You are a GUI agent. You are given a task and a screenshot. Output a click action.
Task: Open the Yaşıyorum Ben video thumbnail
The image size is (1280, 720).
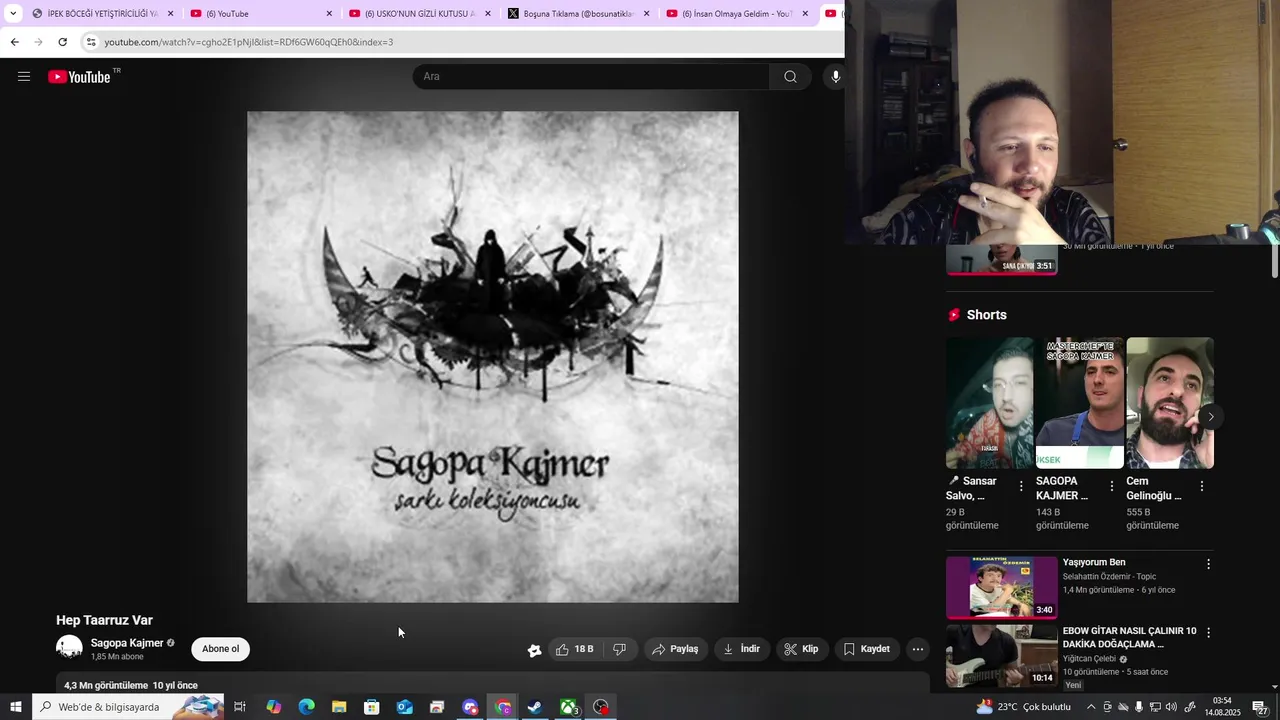[1002, 588]
